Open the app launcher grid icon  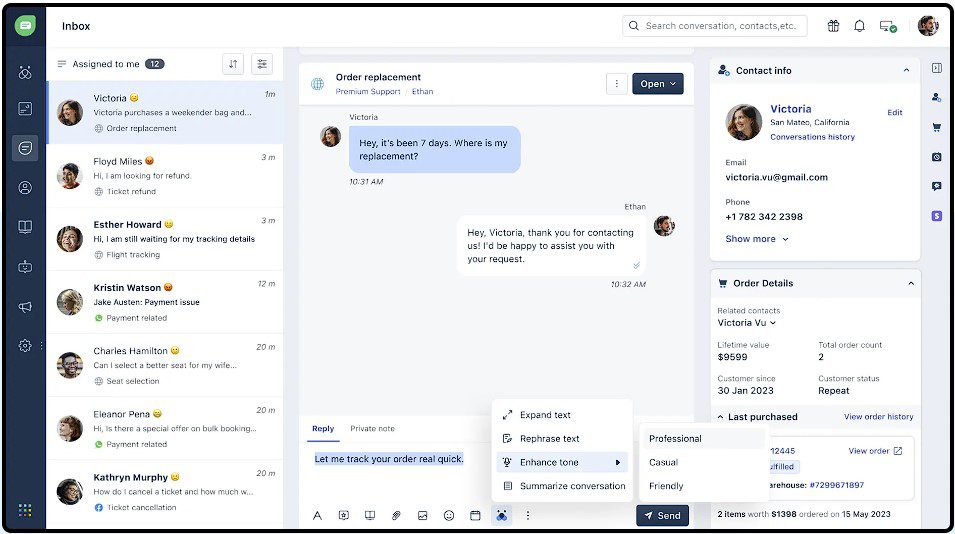tap(25, 510)
